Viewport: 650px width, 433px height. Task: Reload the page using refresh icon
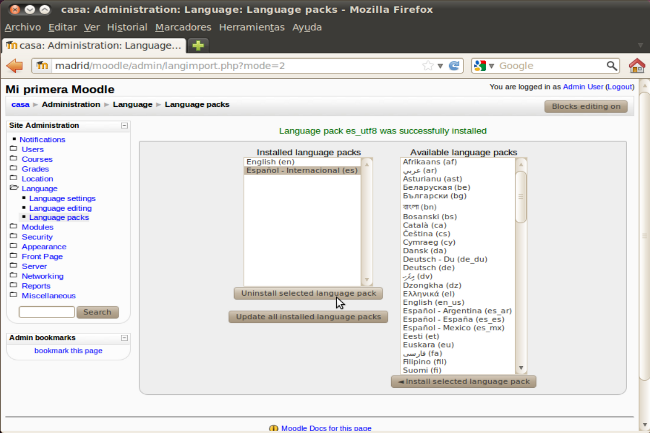coord(455,66)
